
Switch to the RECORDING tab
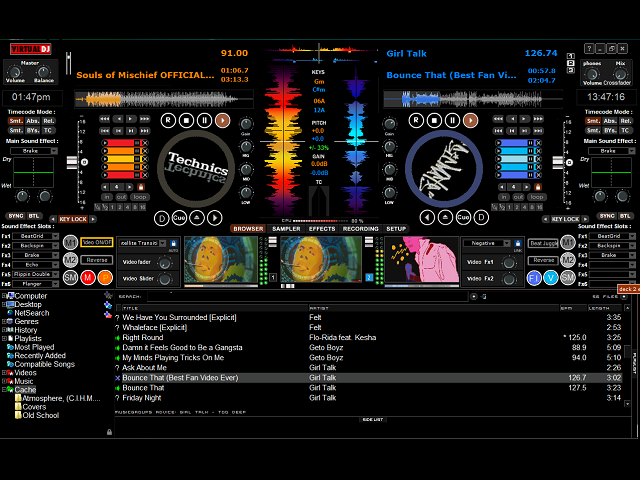point(361,229)
